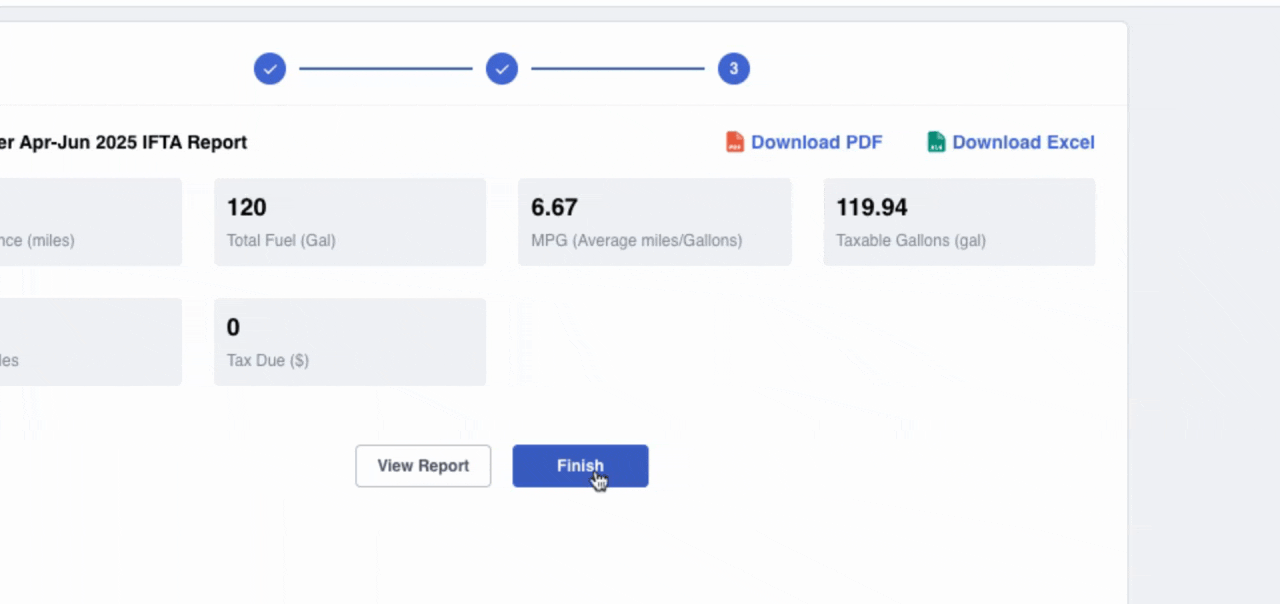Click the MPG (Average miles/Gallons) label
This screenshot has width=1280, height=604.
[x=636, y=240]
